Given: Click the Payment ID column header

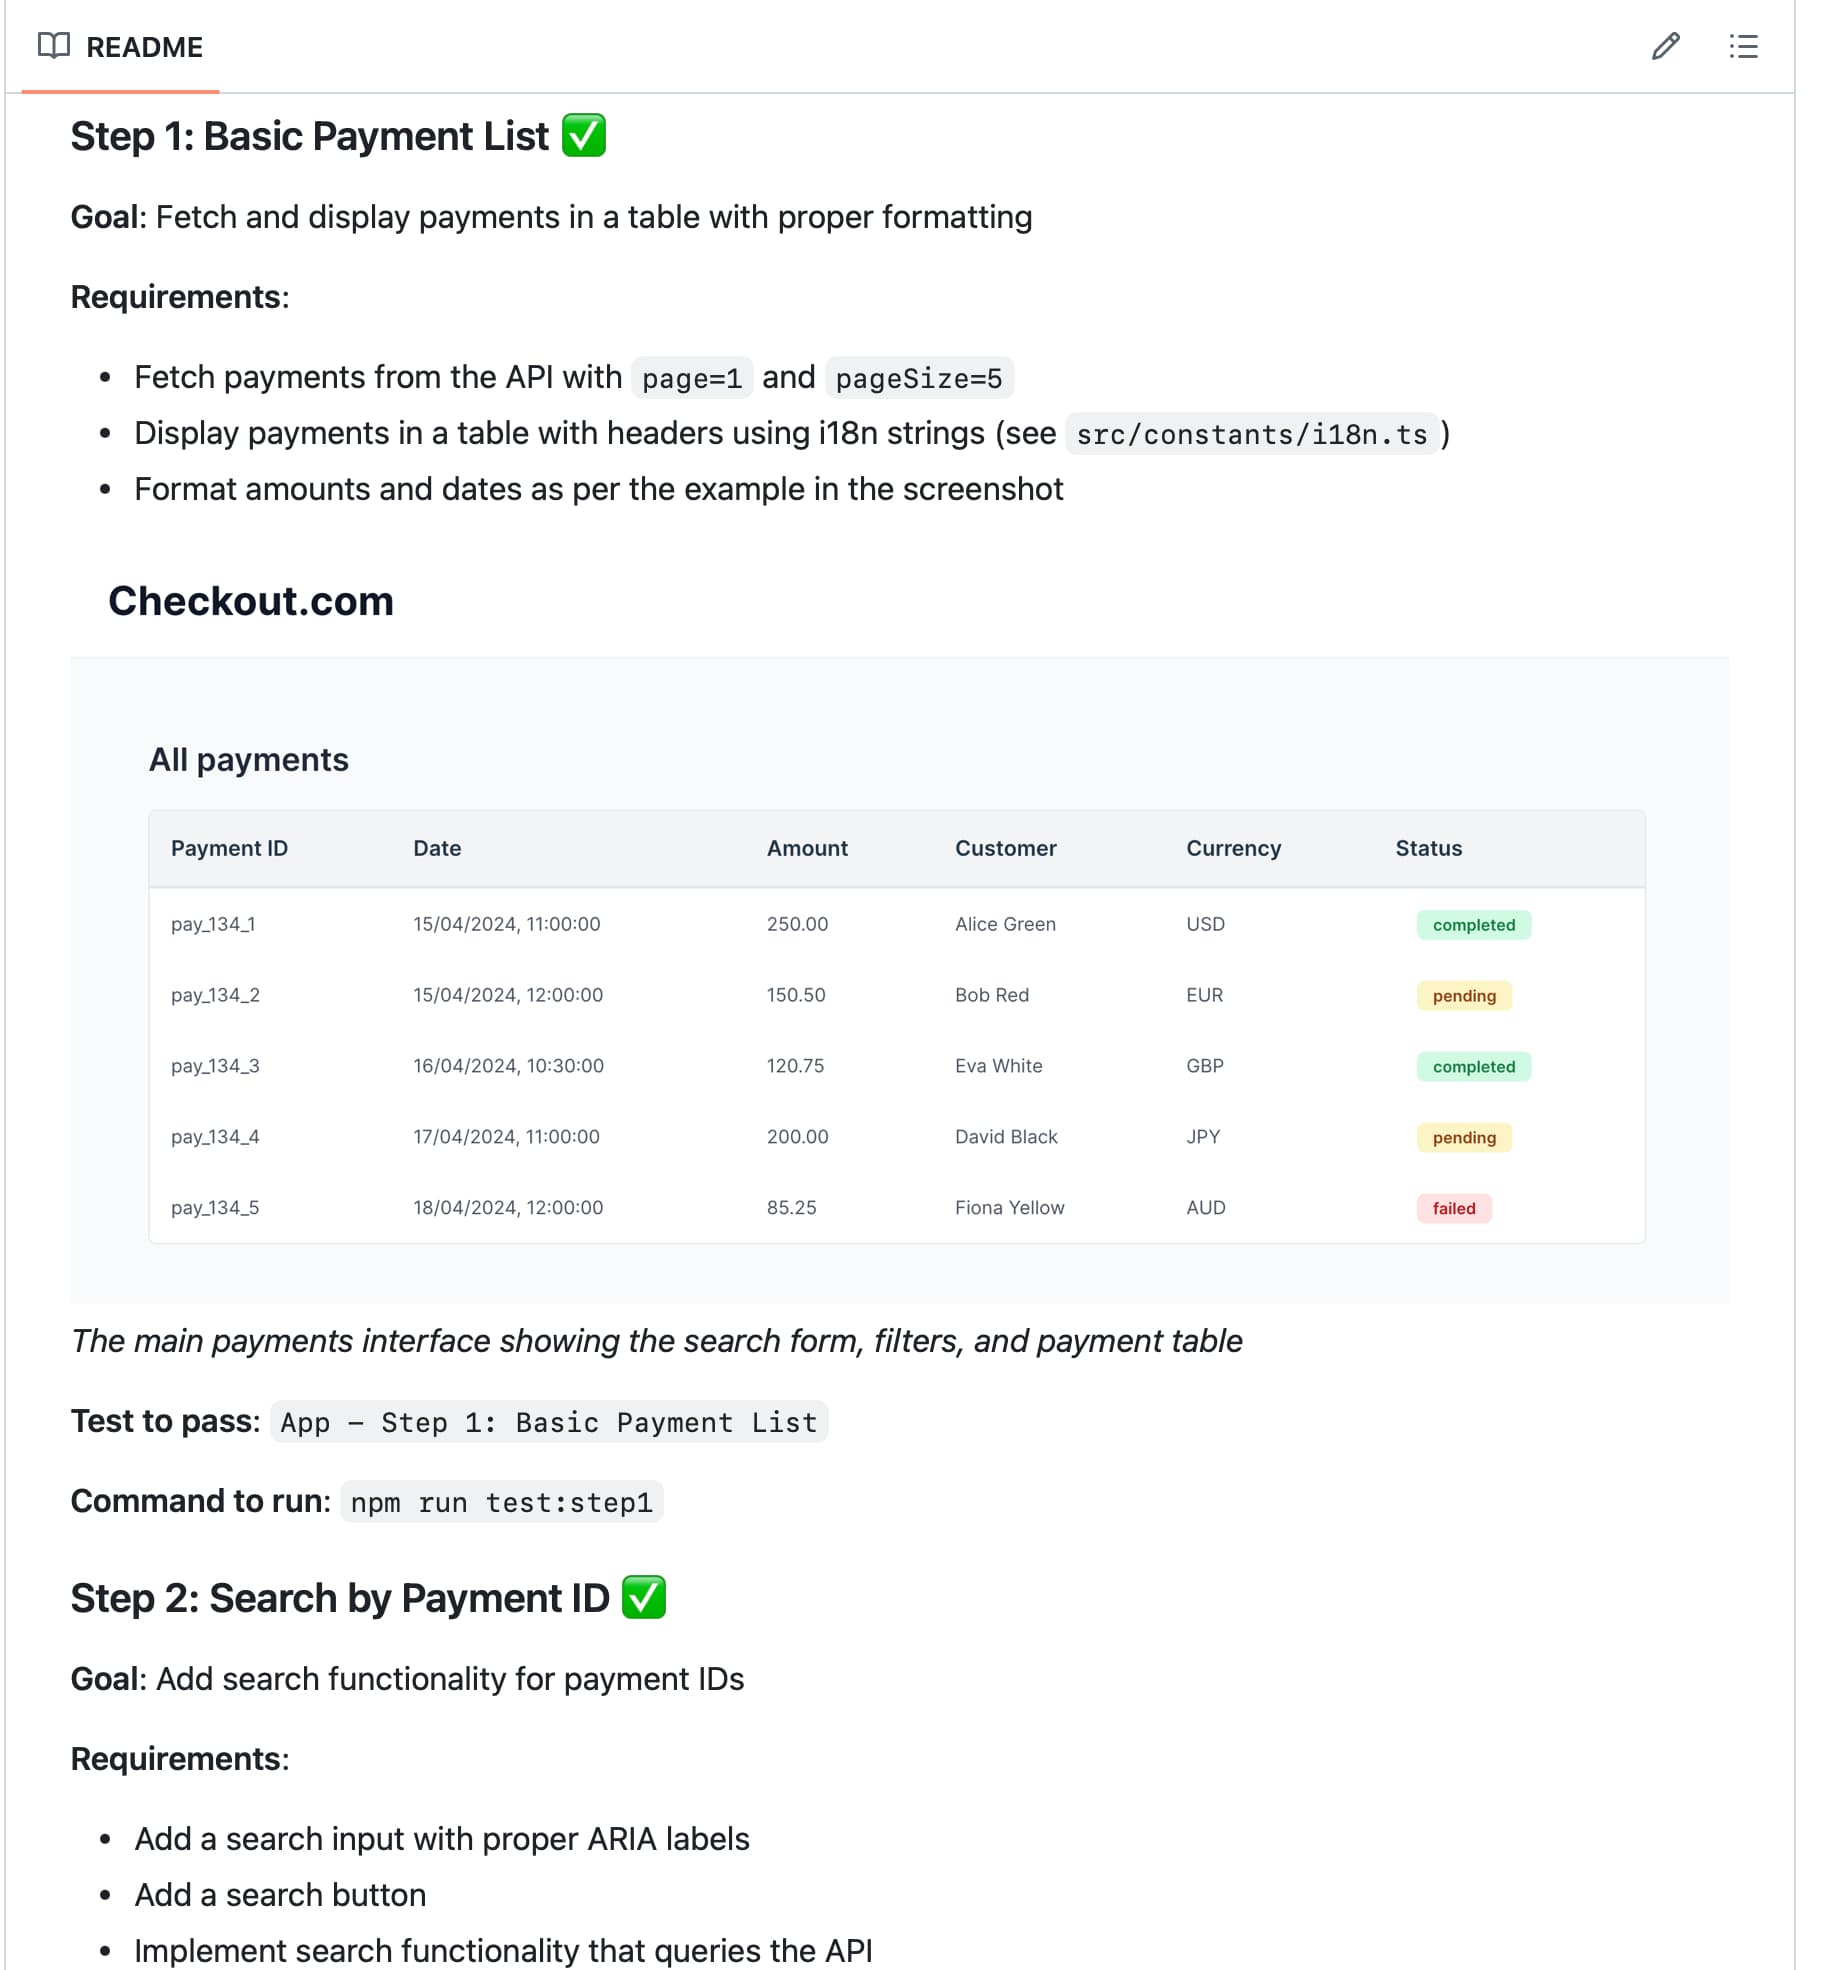Looking at the screenshot, I should (229, 848).
